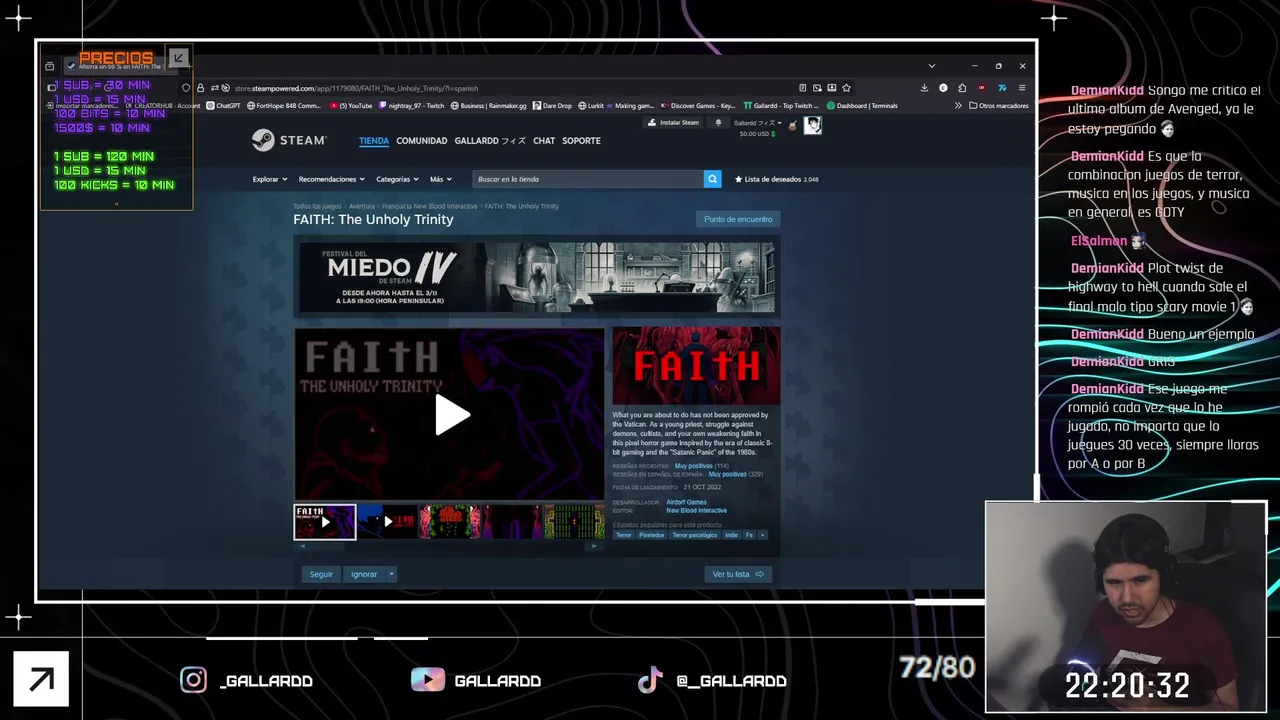
Task: Click Todos los juegos breadcrumb
Action: 317,206
